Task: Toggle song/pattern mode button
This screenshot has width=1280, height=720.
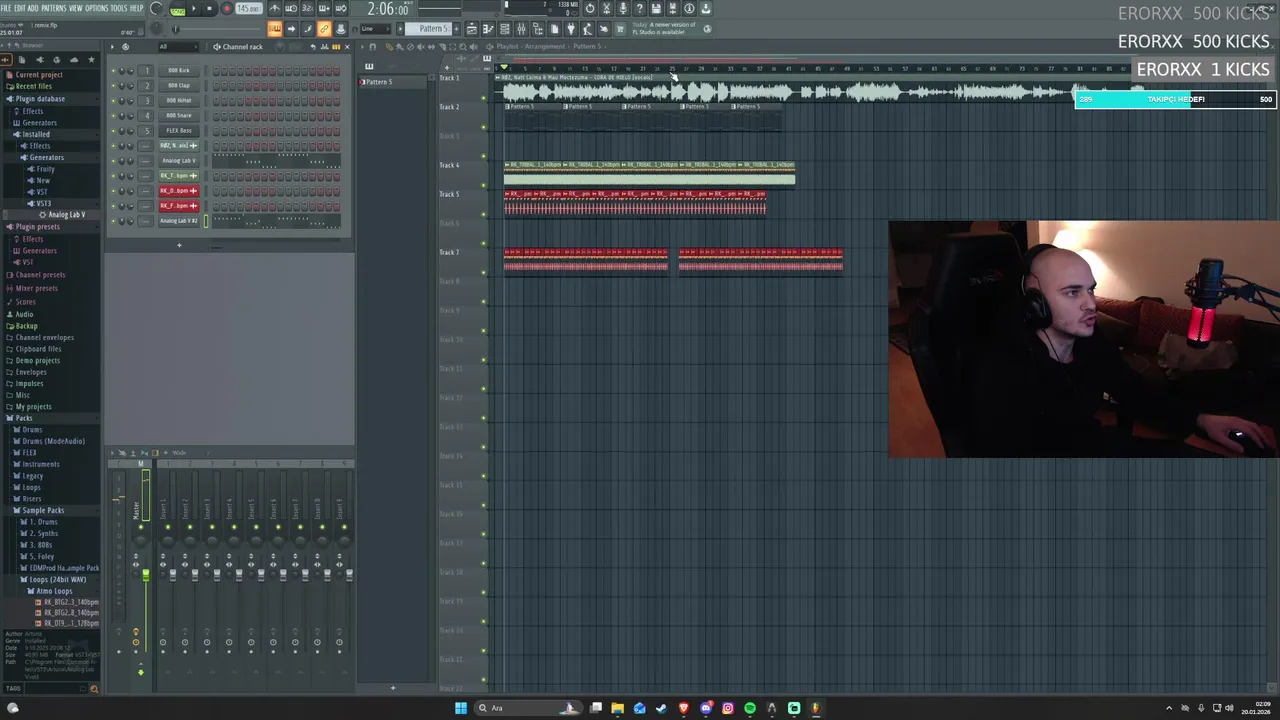Action: tap(178, 9)
